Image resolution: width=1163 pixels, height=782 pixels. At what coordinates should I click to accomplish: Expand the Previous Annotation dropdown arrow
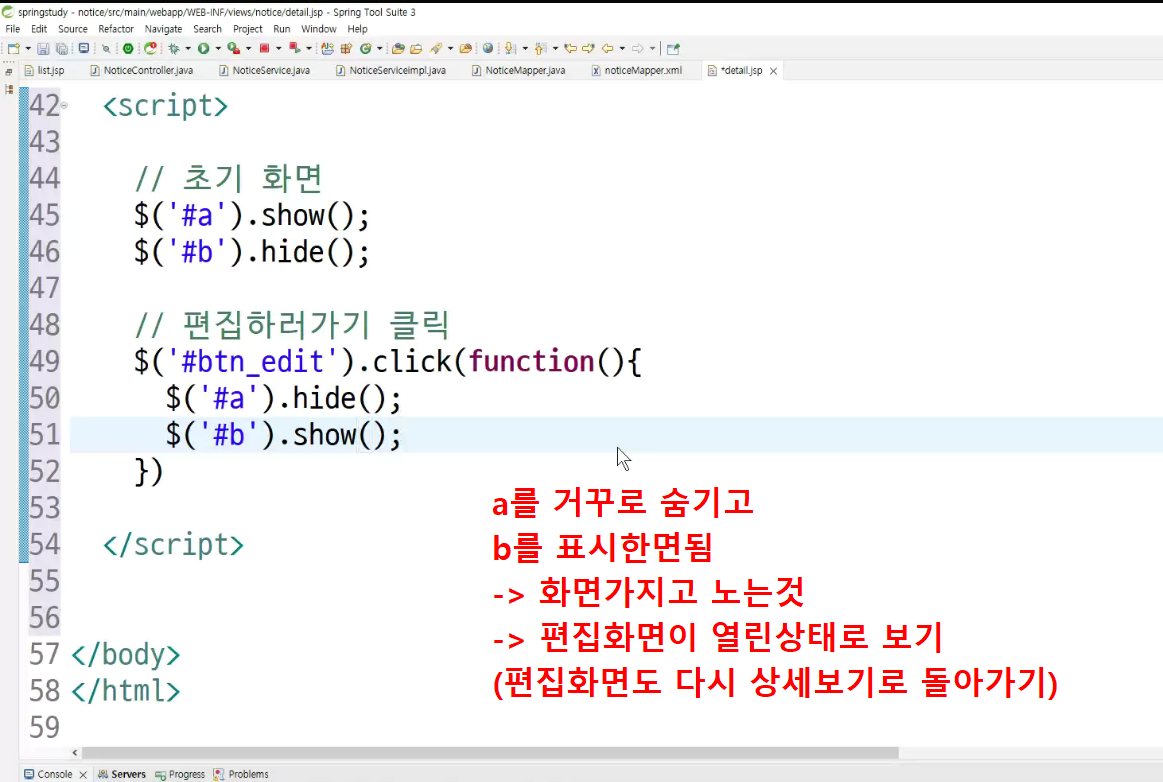tap(556, 48)
